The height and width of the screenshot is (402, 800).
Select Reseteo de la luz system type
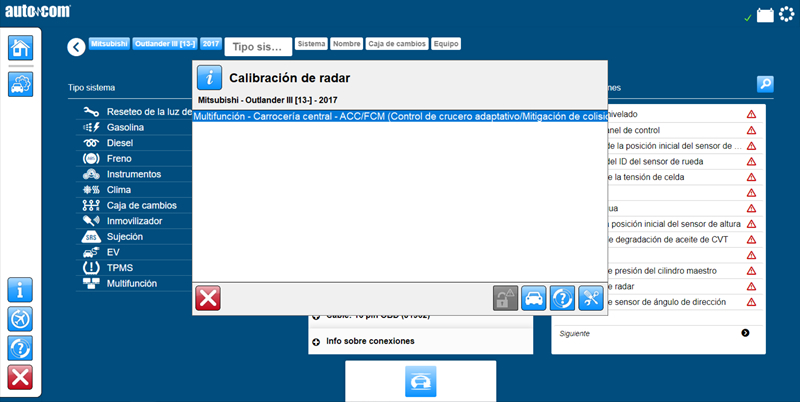[x=134, y=112]
